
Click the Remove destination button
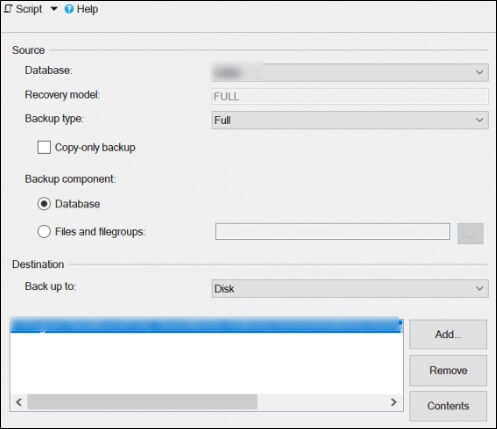click(448, 370)
